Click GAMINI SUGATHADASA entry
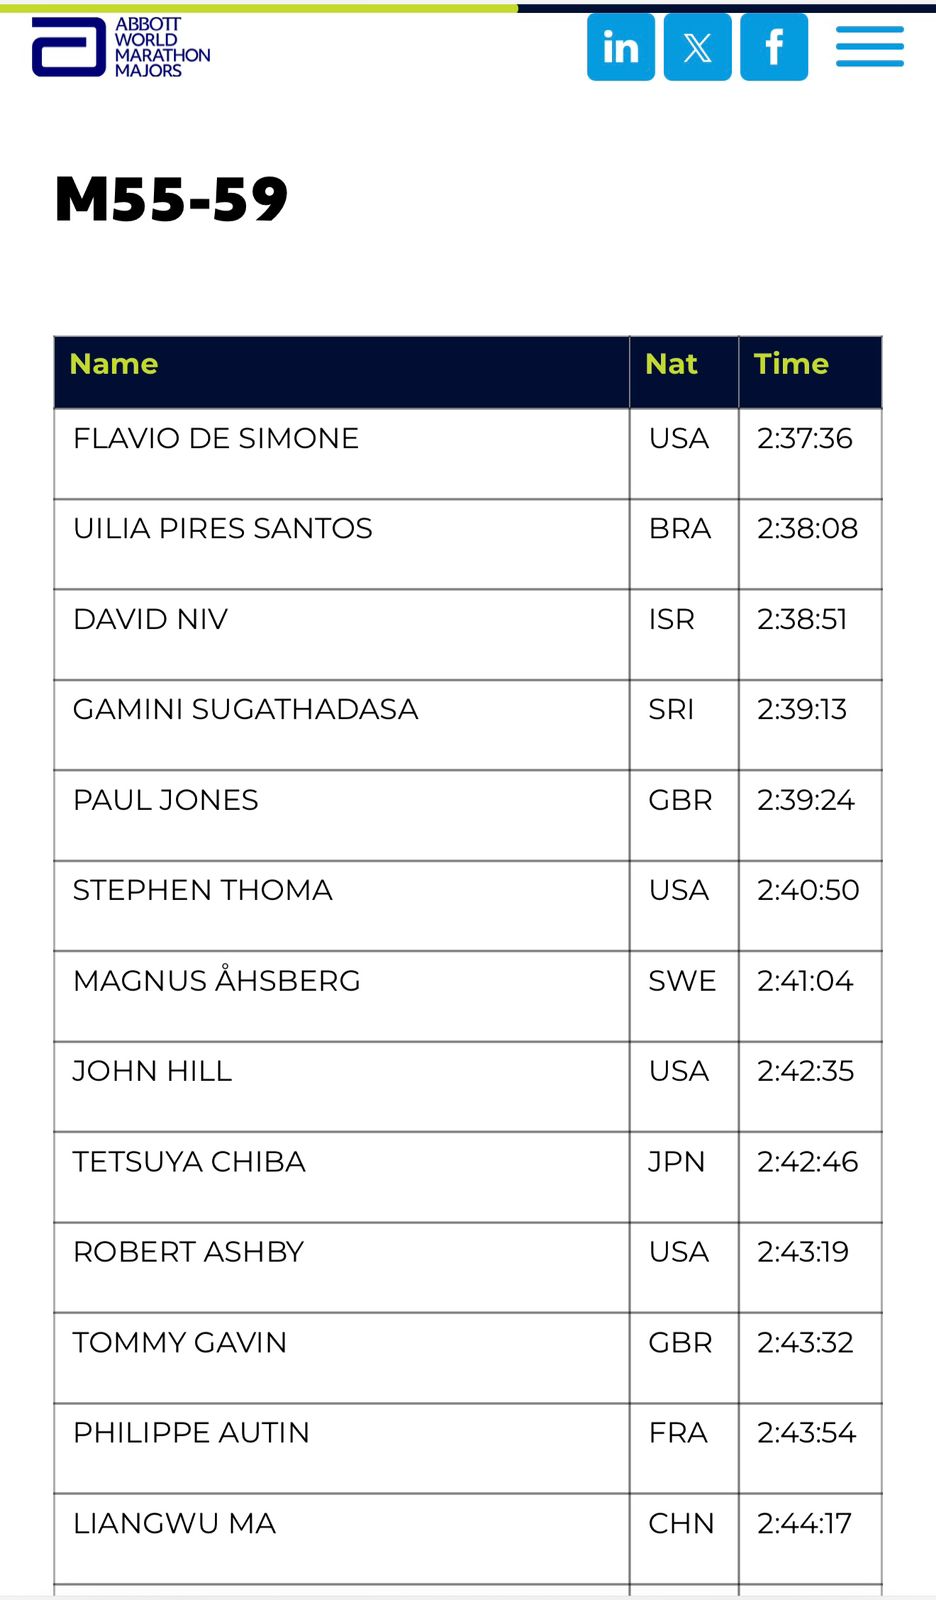Viewport: 936px width, 1600px height. click(245, 709)
